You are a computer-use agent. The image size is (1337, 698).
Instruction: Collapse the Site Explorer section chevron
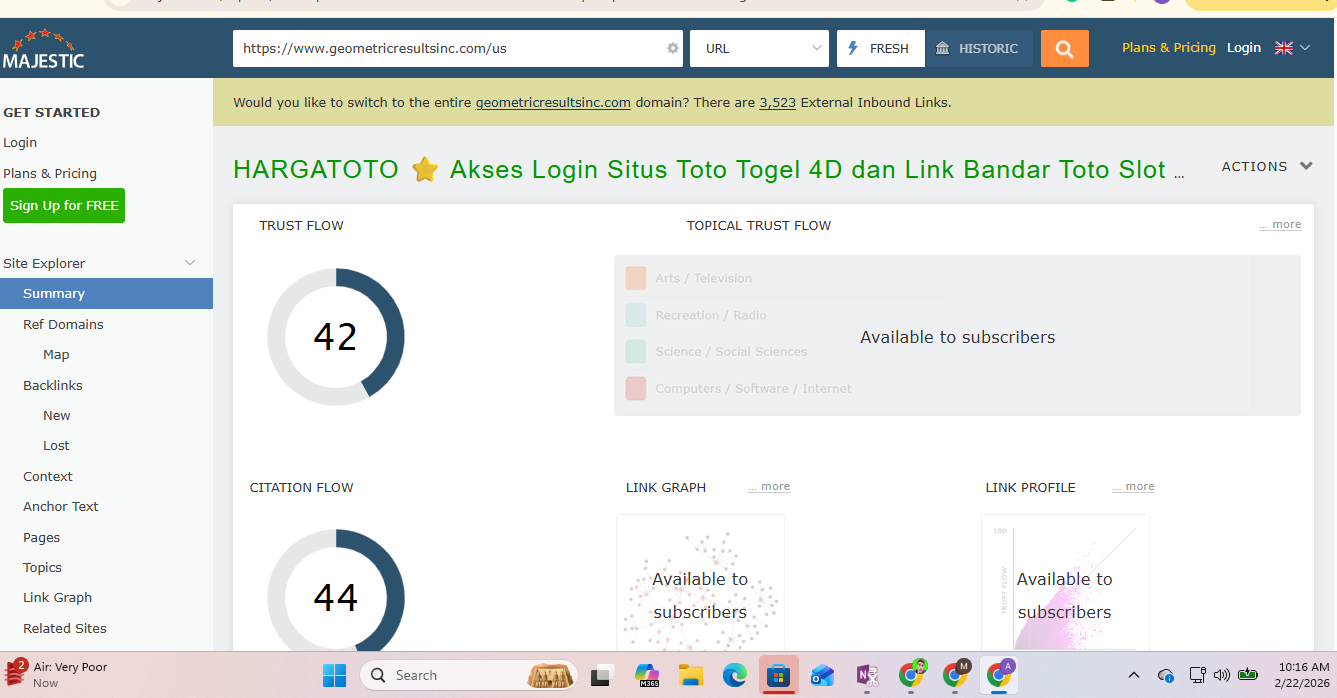[x=190, y=263]
